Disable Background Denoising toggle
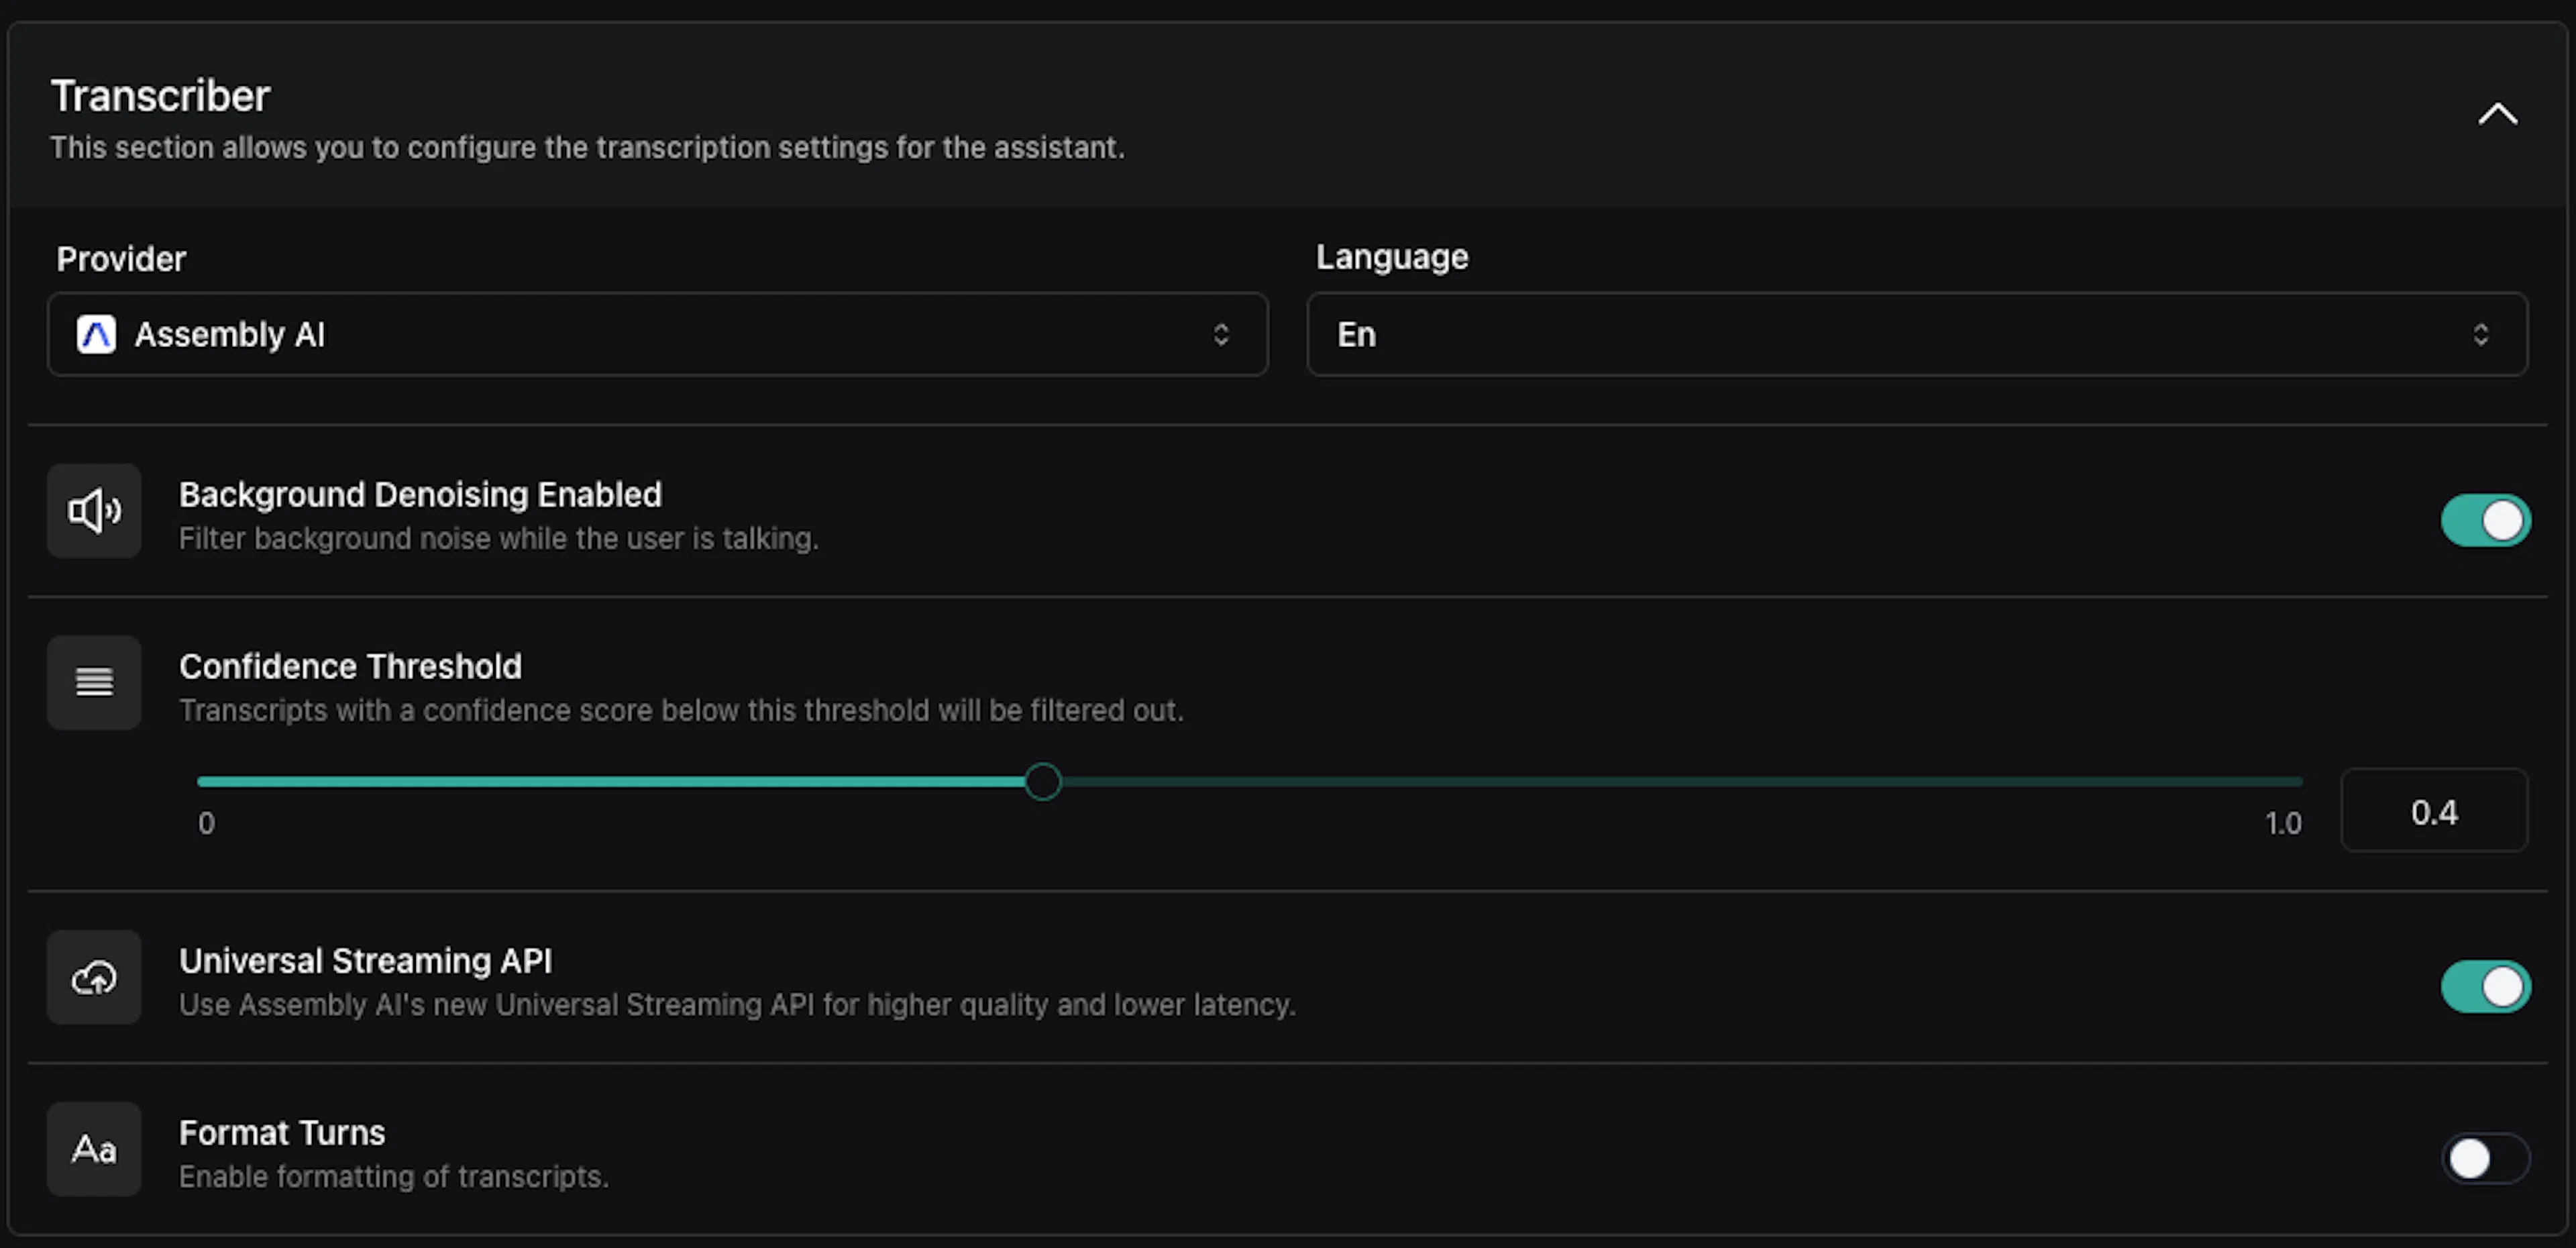This screenshot has width=2576, height=1248. tap(2485, 520)
